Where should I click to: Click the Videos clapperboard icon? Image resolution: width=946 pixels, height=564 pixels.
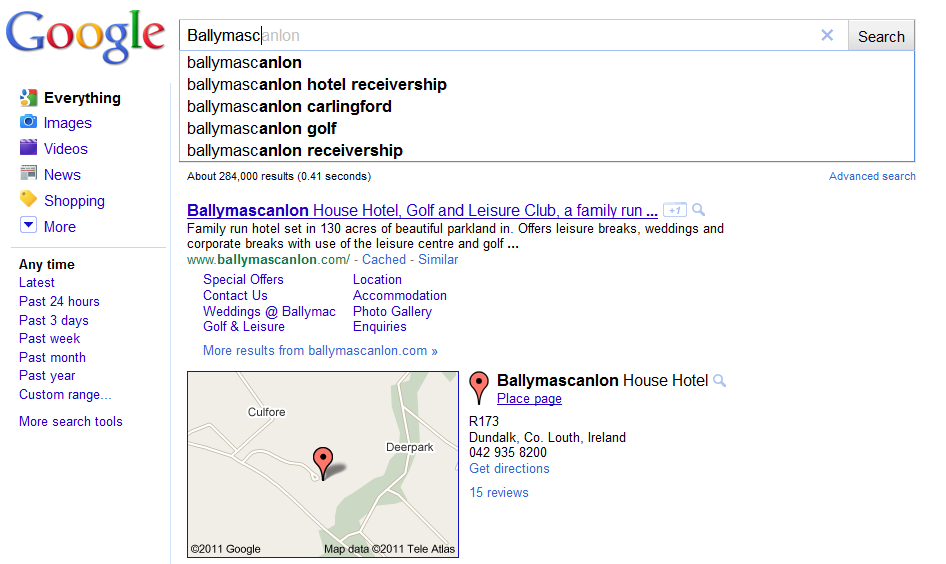pyautogui.click(x=28, y=147)
